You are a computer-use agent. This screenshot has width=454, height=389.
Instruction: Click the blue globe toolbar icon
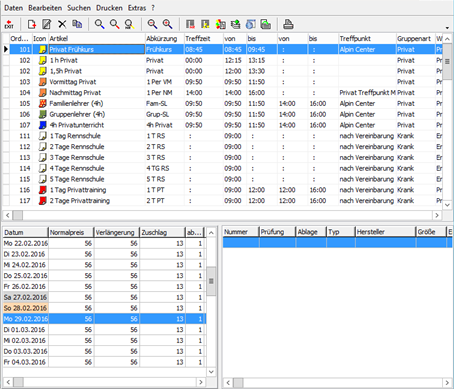tap(251, 24)
